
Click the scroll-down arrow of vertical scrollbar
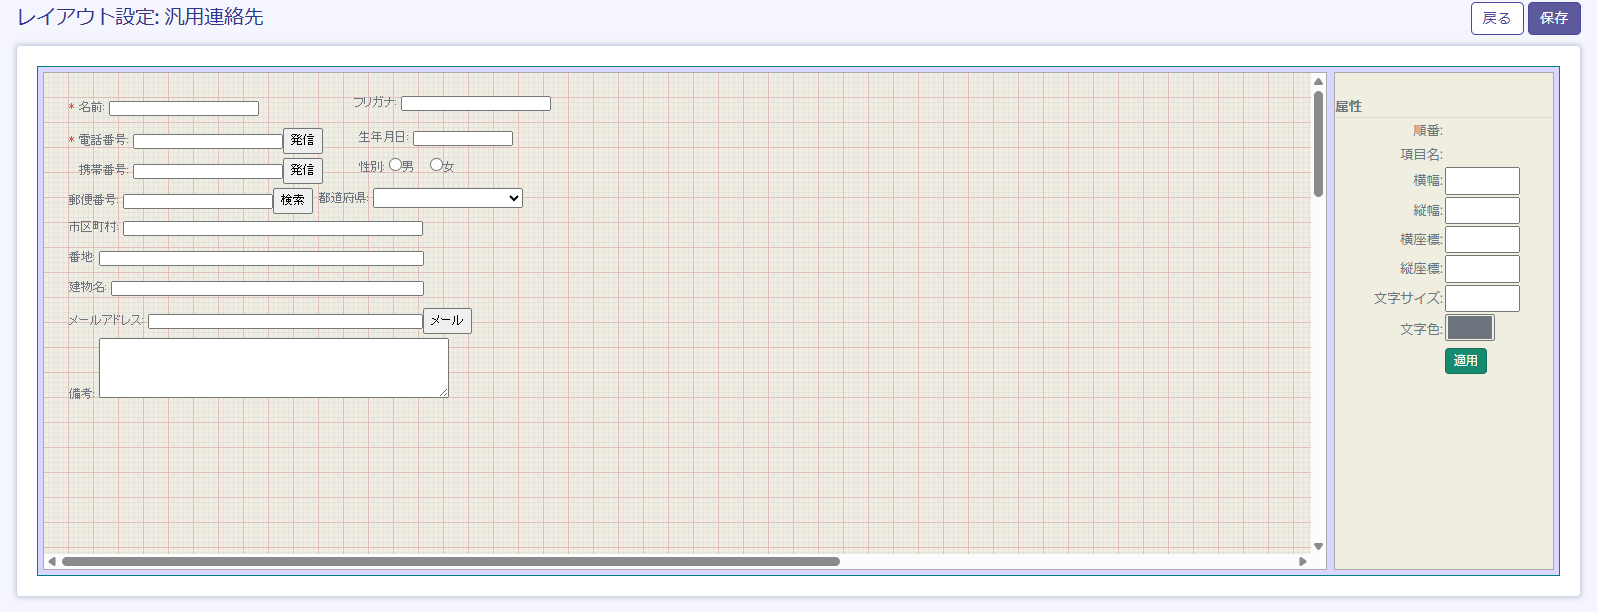pyautogui.click(x=1318, y=546)
